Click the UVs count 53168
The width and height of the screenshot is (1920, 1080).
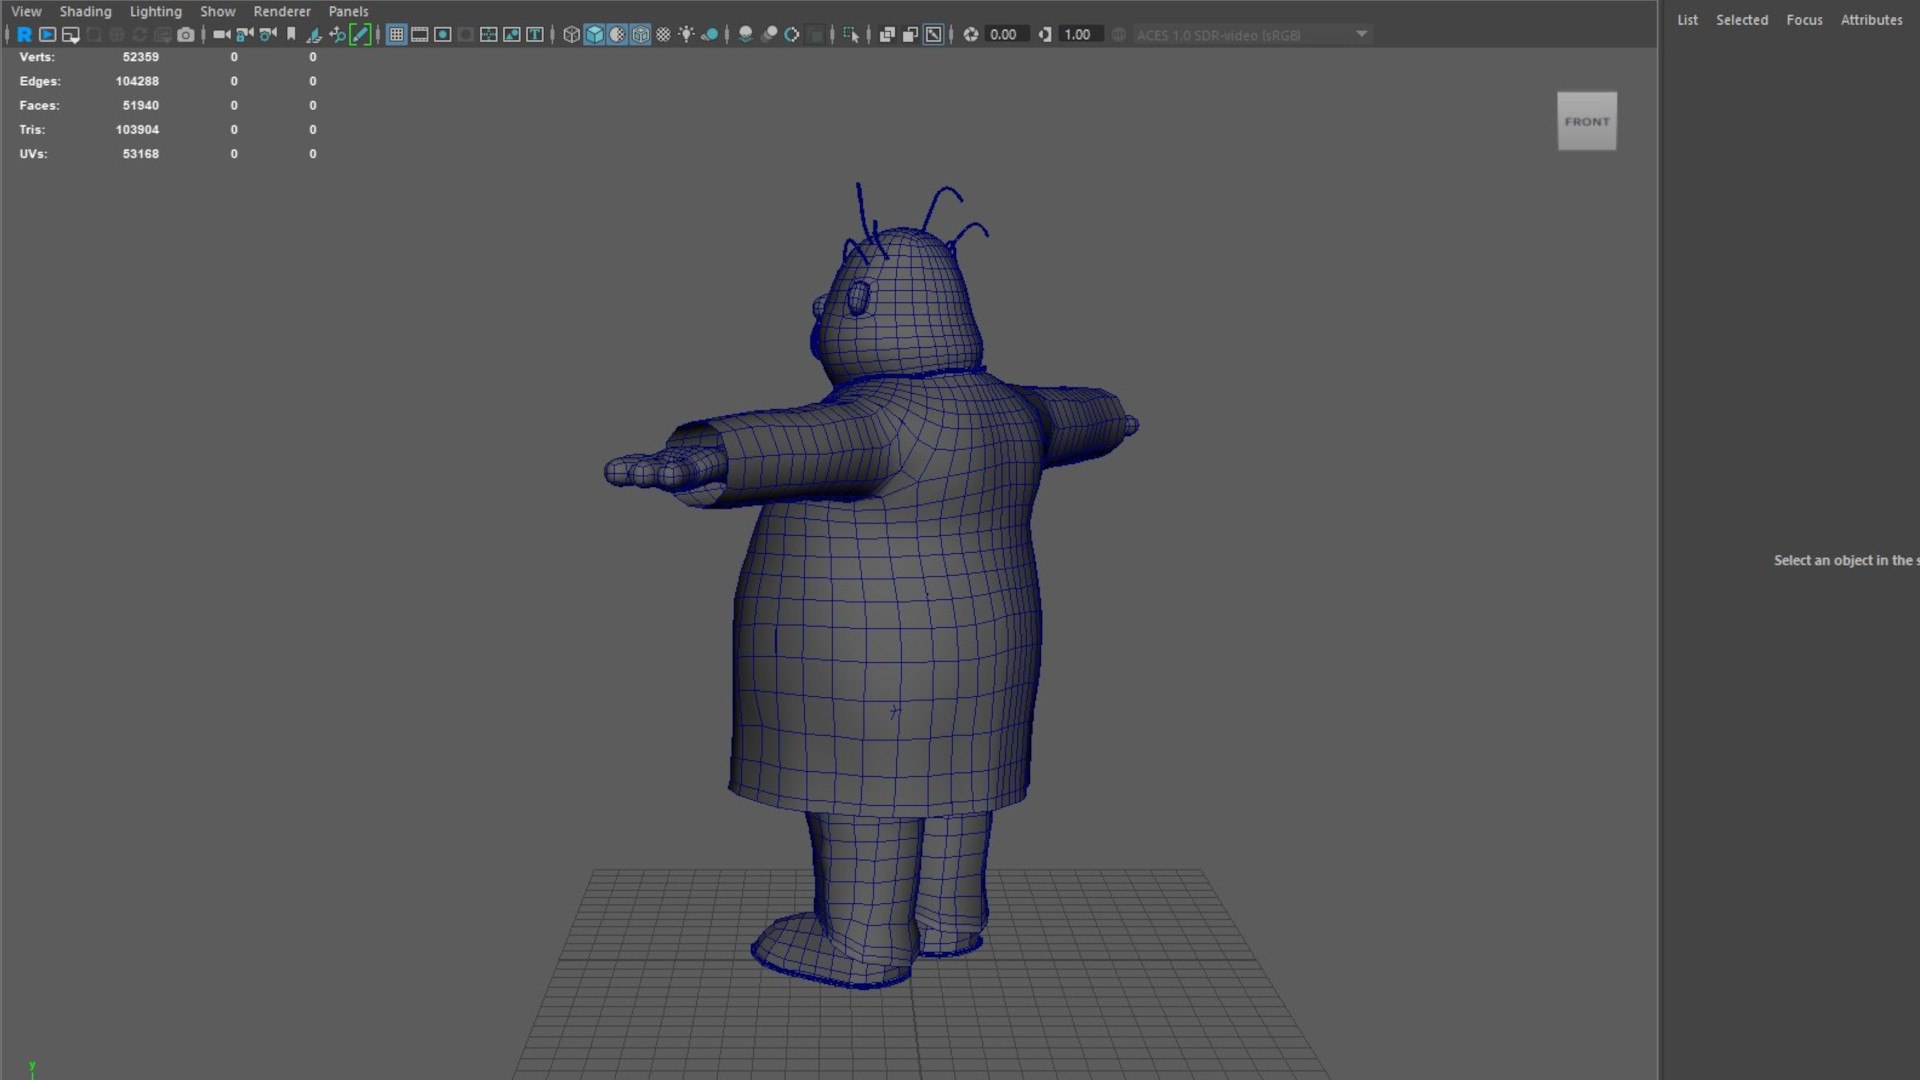[x=140, y=153]
